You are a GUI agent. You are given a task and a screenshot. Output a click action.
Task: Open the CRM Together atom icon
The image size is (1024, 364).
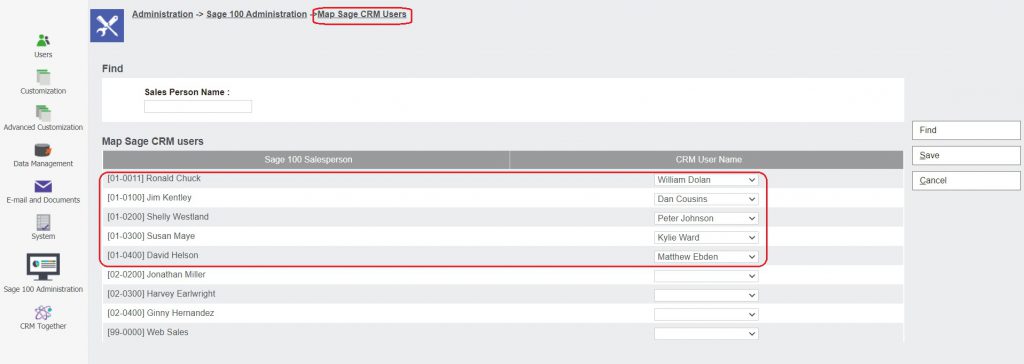pyautogui.click(x=43, y=312)
